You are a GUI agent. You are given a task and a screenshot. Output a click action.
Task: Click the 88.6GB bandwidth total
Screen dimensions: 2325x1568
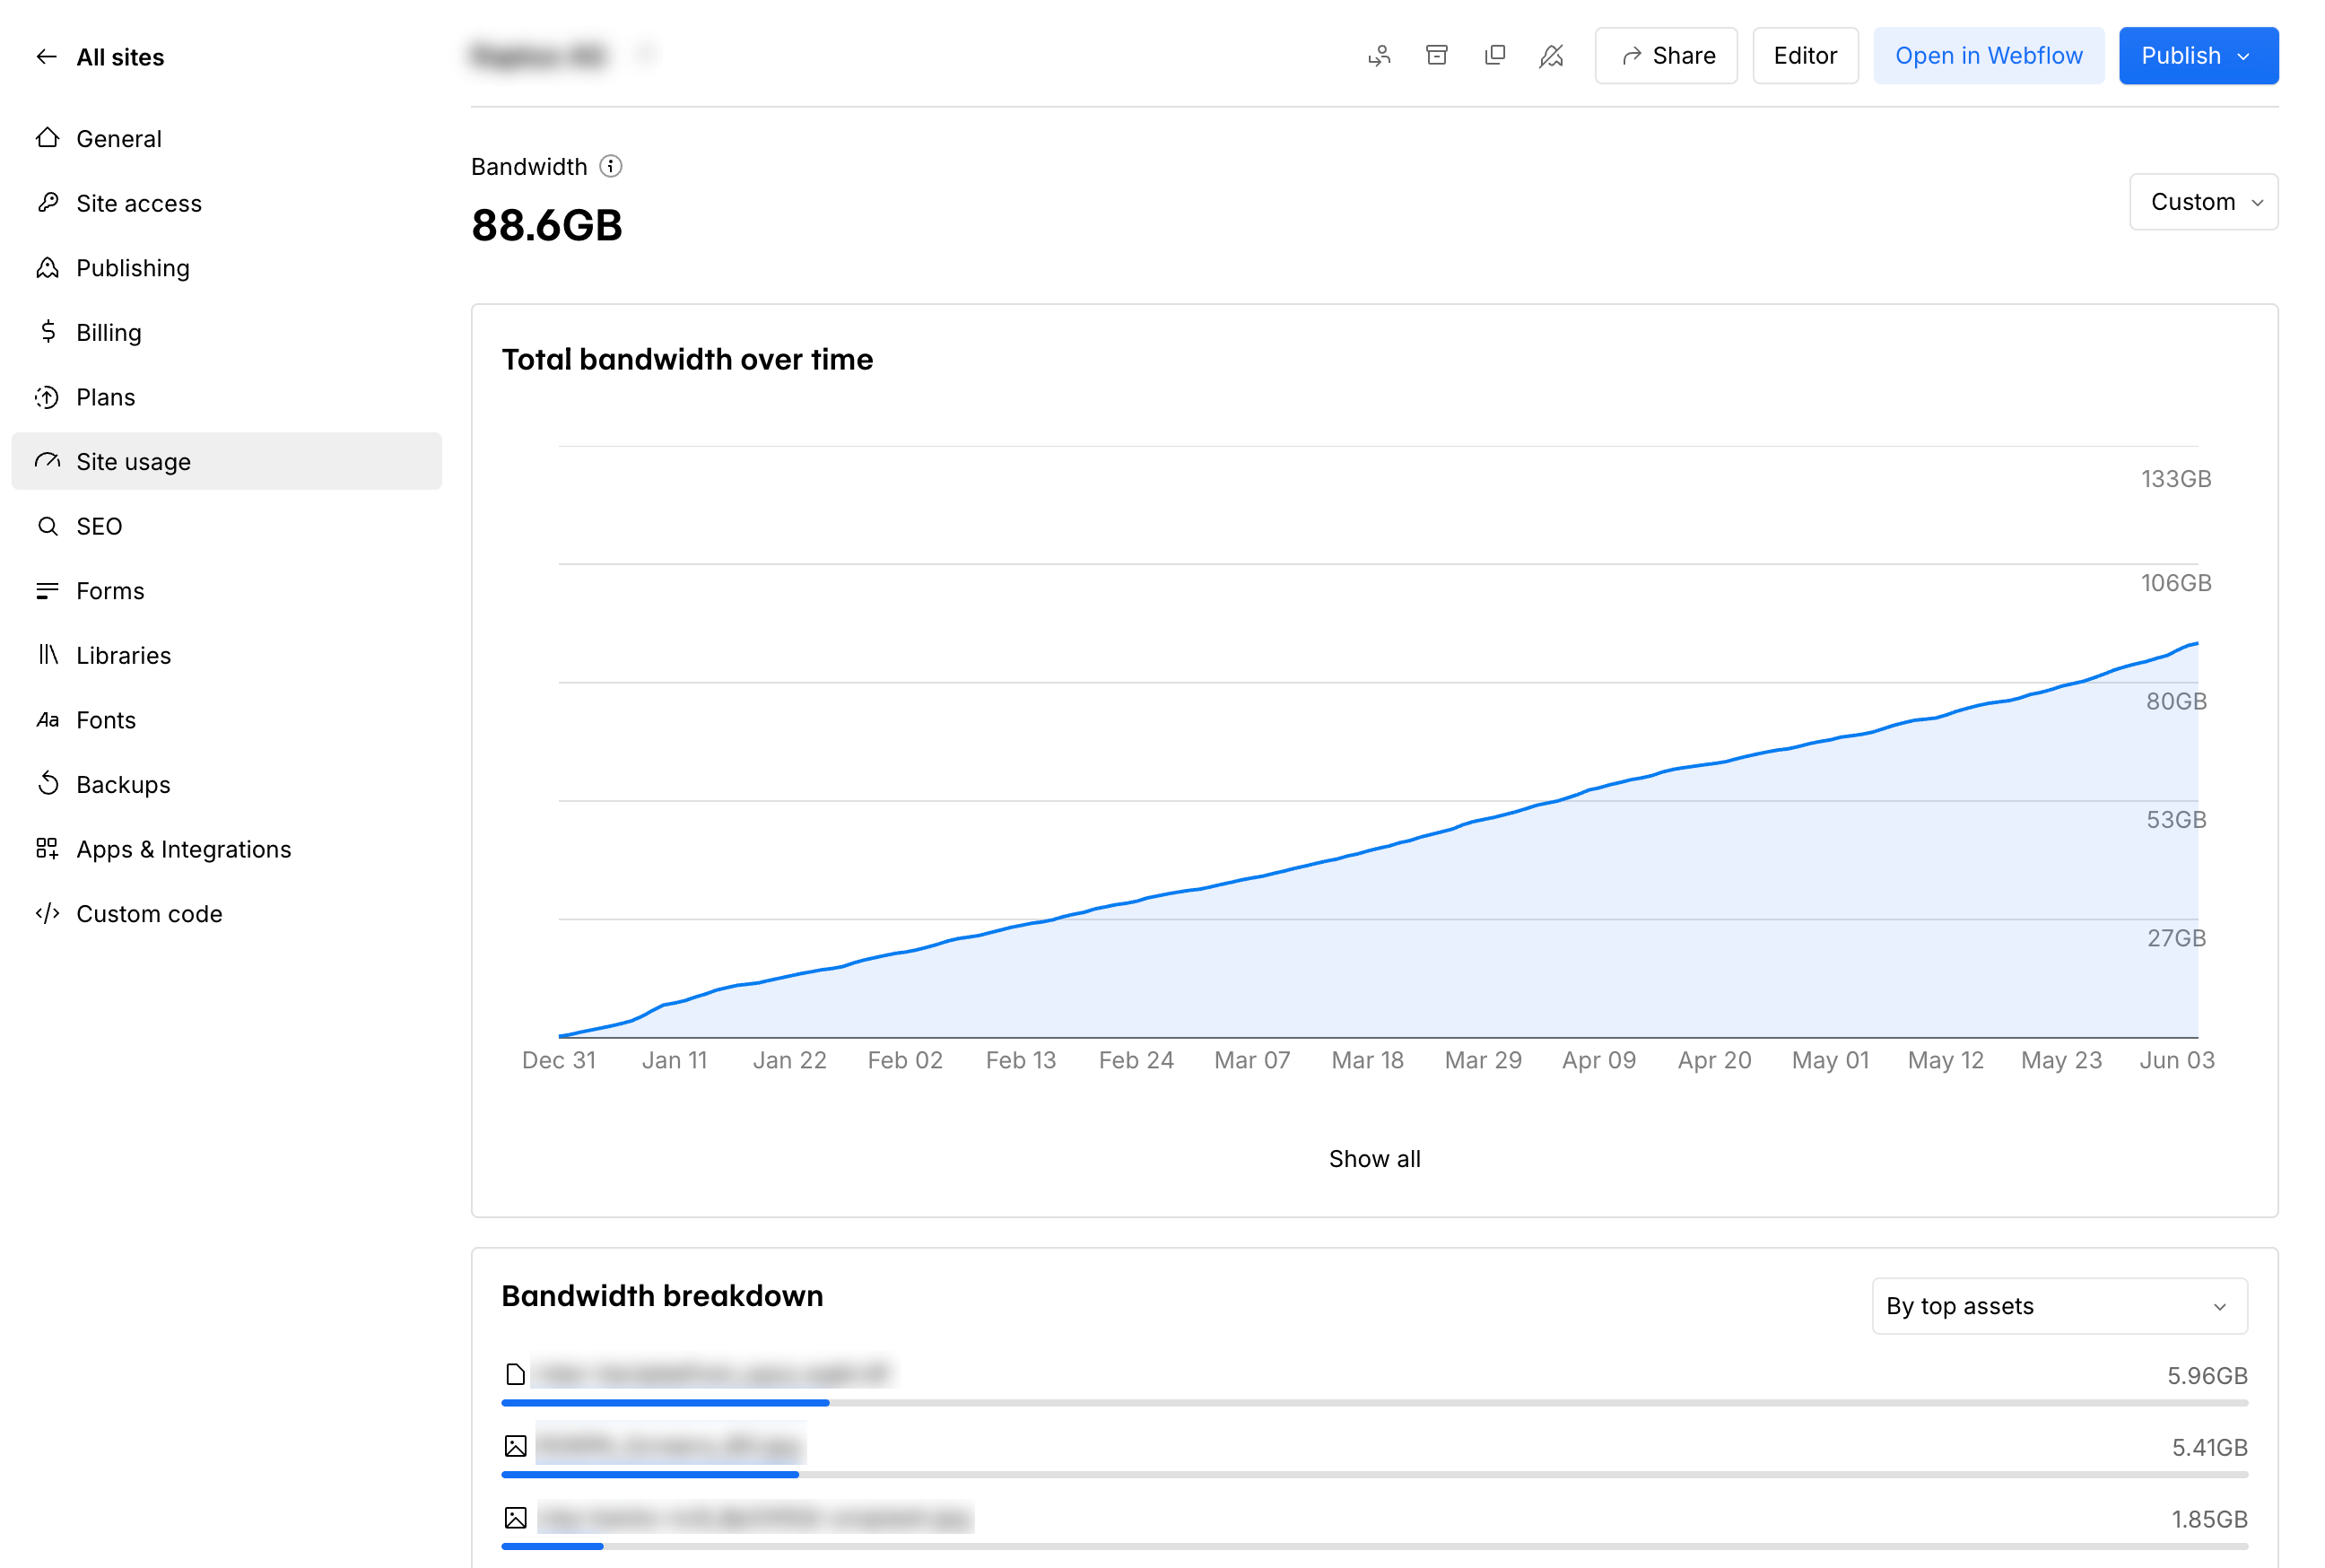[546, 225]
